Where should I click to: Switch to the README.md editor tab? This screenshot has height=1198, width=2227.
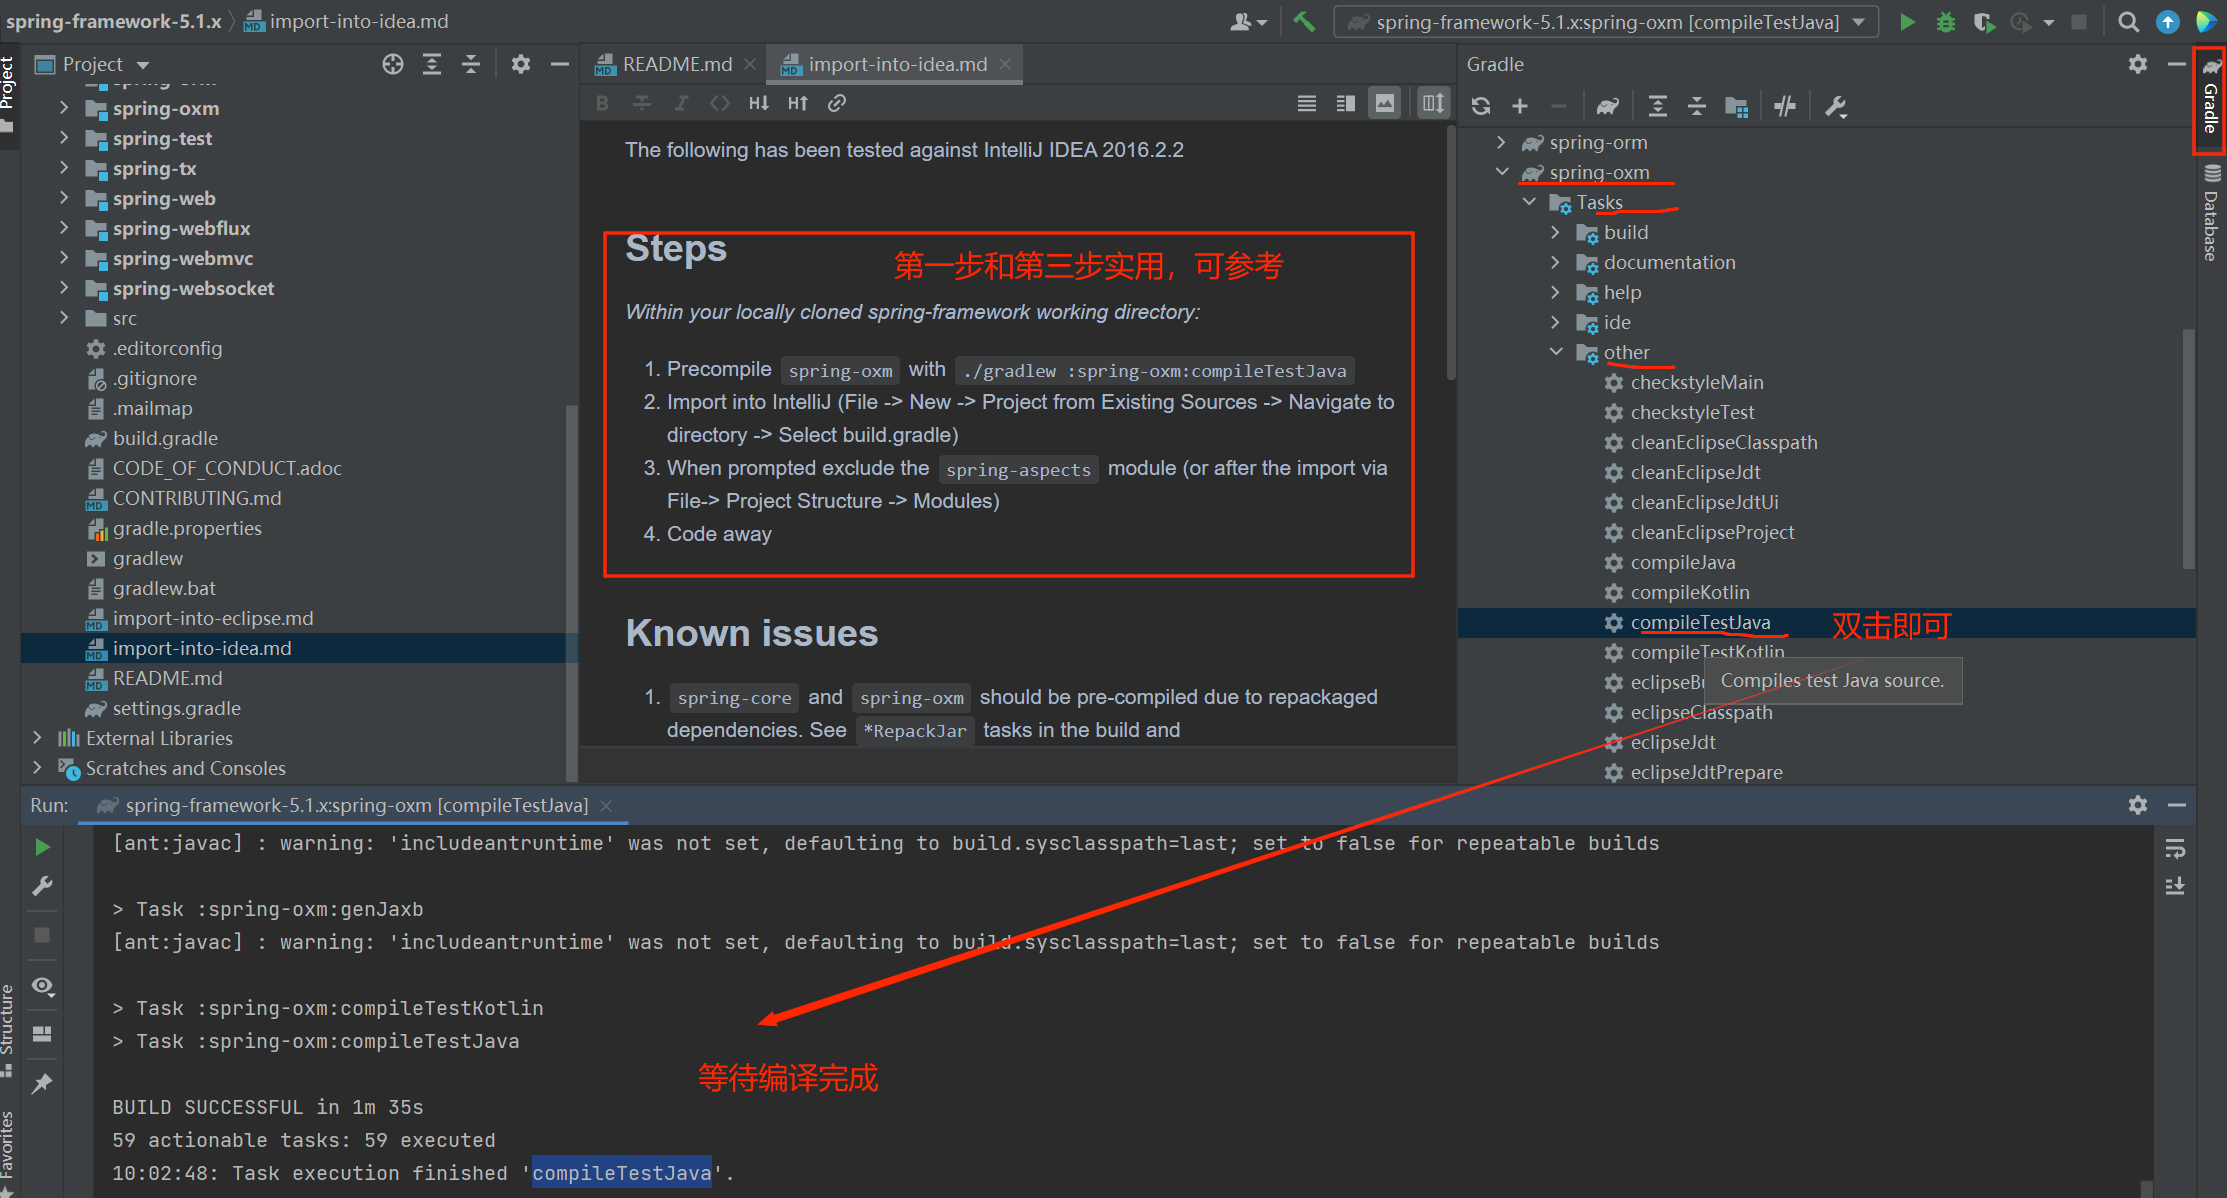tap(675, 65)
